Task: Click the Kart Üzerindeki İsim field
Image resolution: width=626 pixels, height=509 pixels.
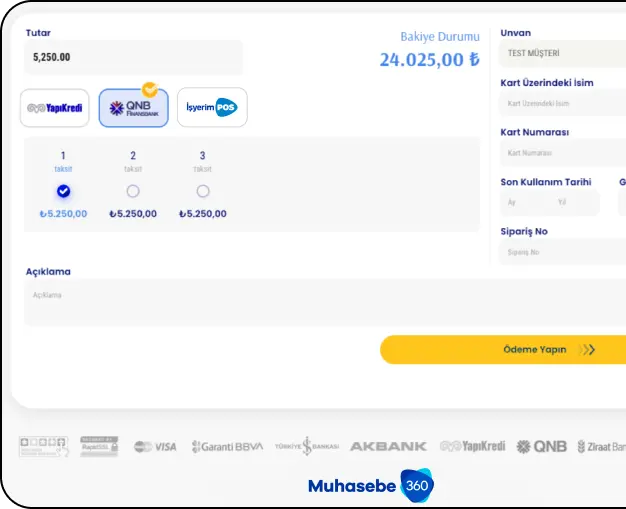Action: point(563,103)
